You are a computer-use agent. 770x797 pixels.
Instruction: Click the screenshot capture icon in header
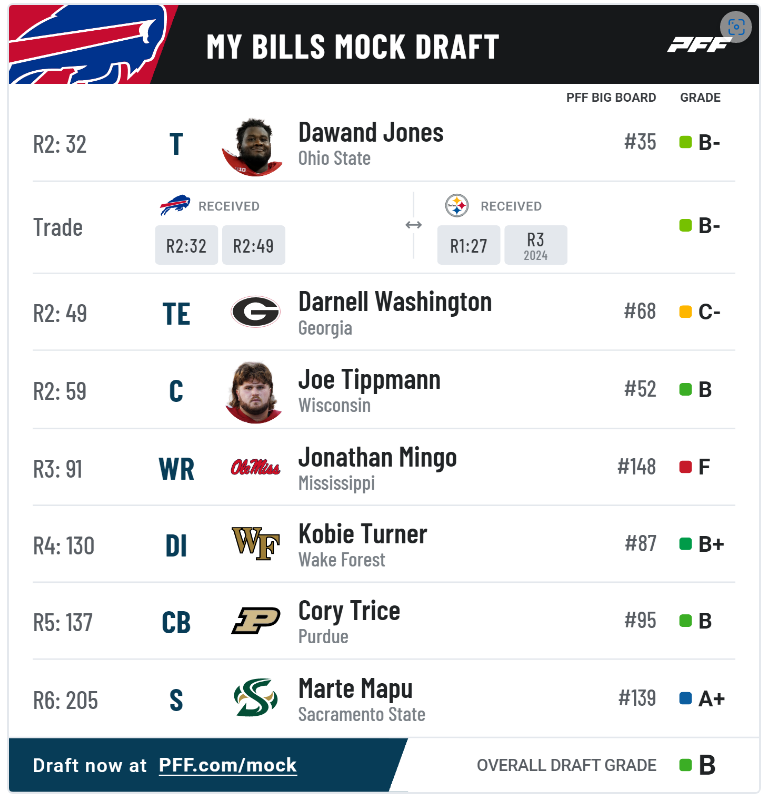[735, 27]
